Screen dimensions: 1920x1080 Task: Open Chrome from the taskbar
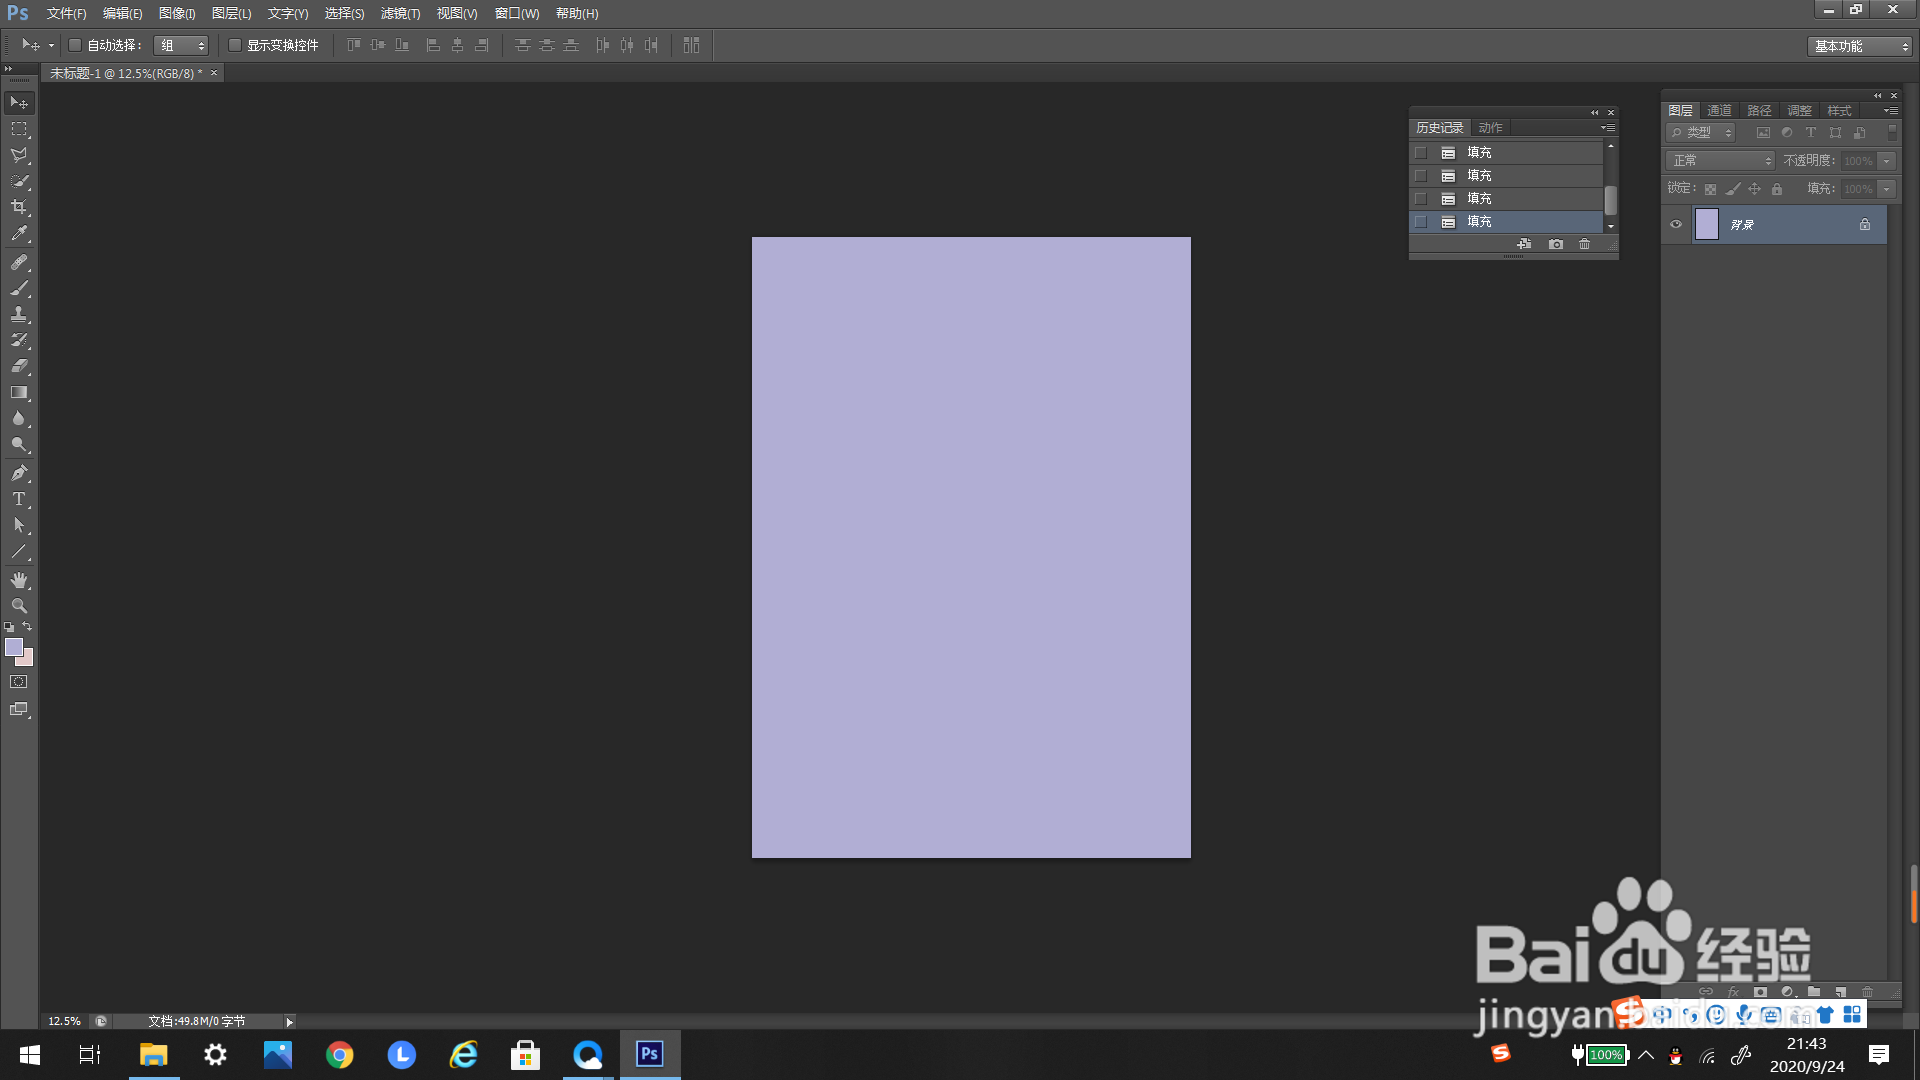coord(339,1055)
